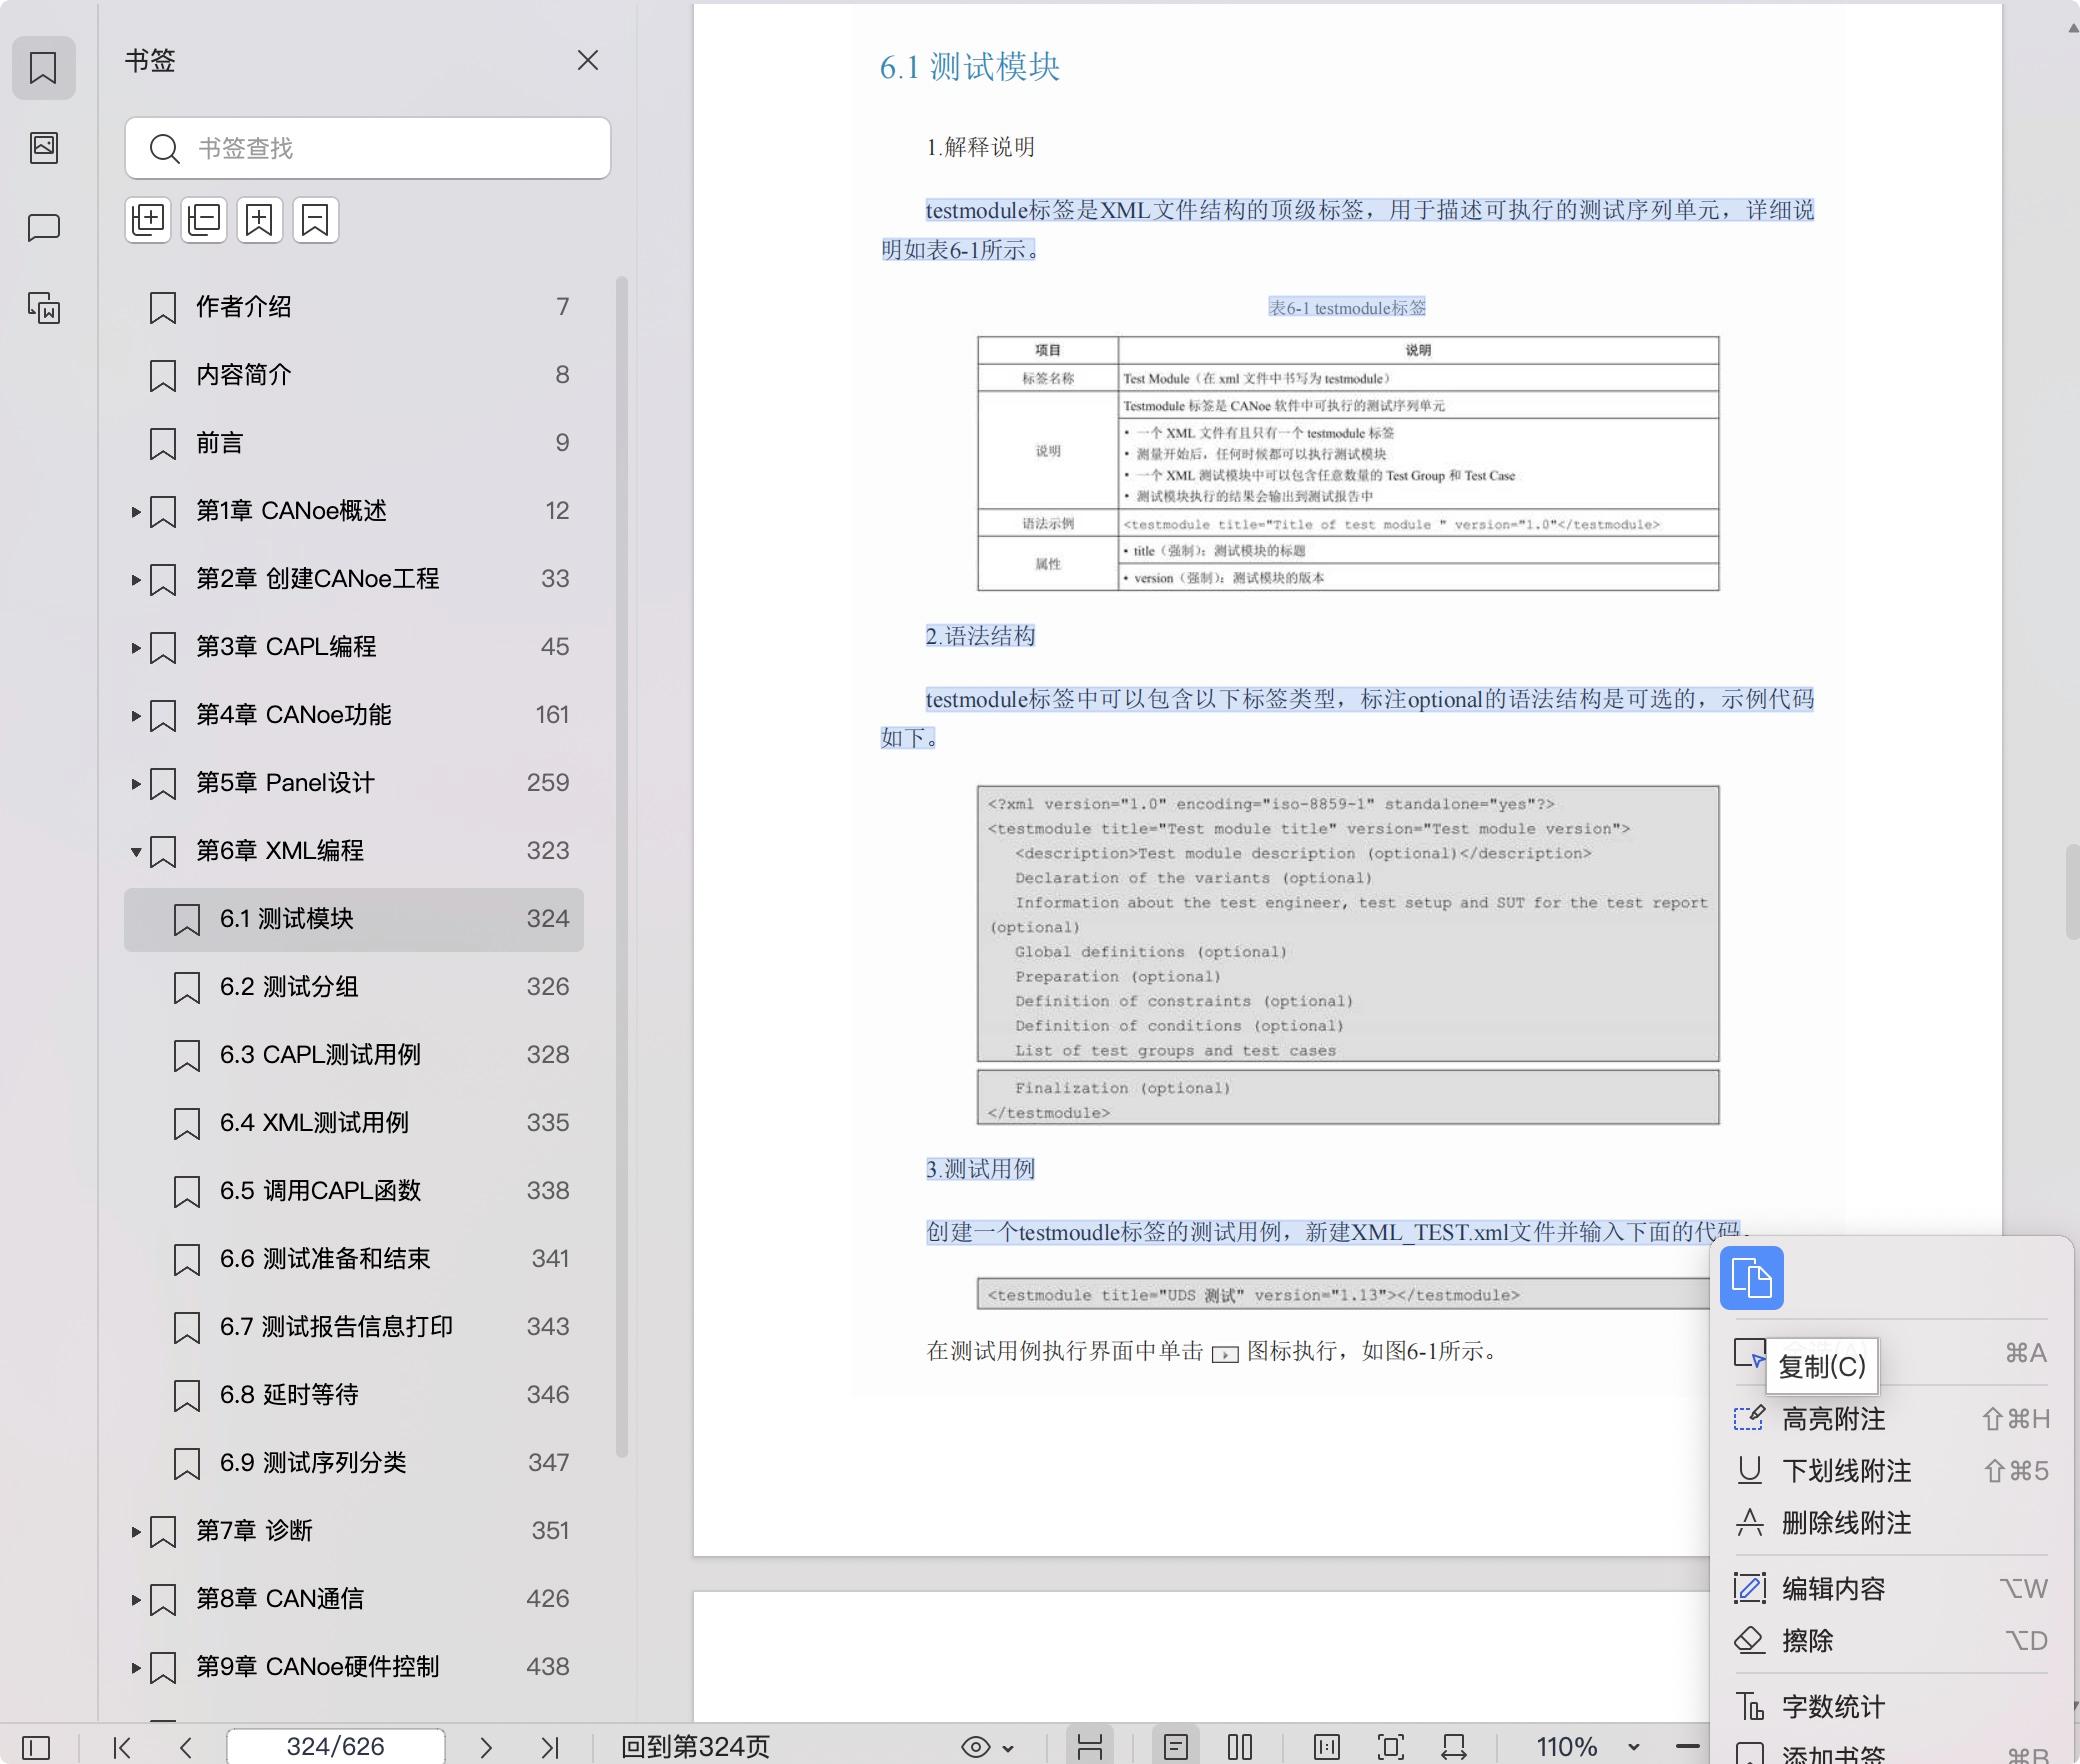Click the collapse-all bookmarks icon
The width and height of the screenshot is (2080, 1764).
[x=204, y=220]
